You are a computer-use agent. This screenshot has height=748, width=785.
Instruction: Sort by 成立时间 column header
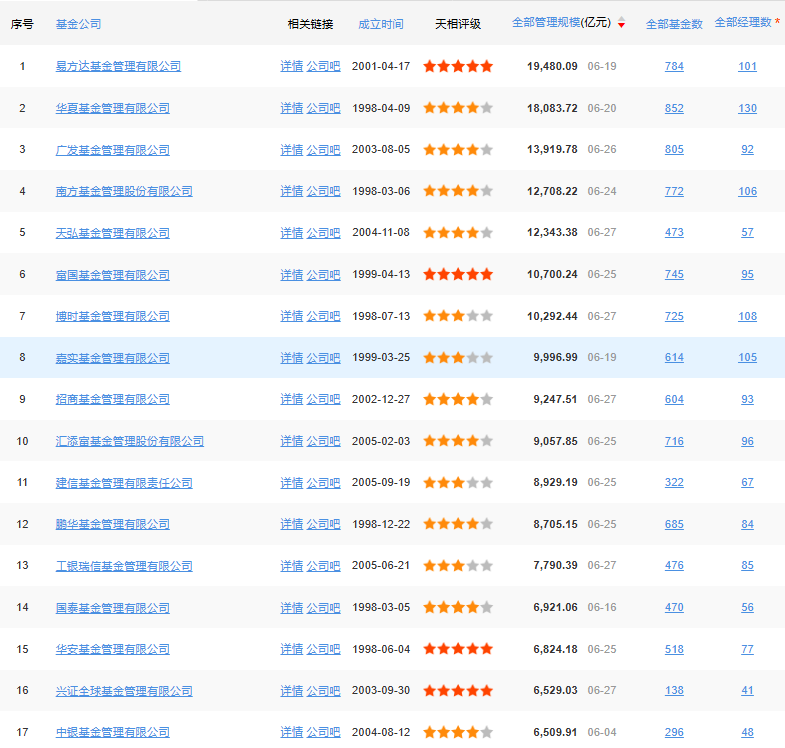pos(380,24)
